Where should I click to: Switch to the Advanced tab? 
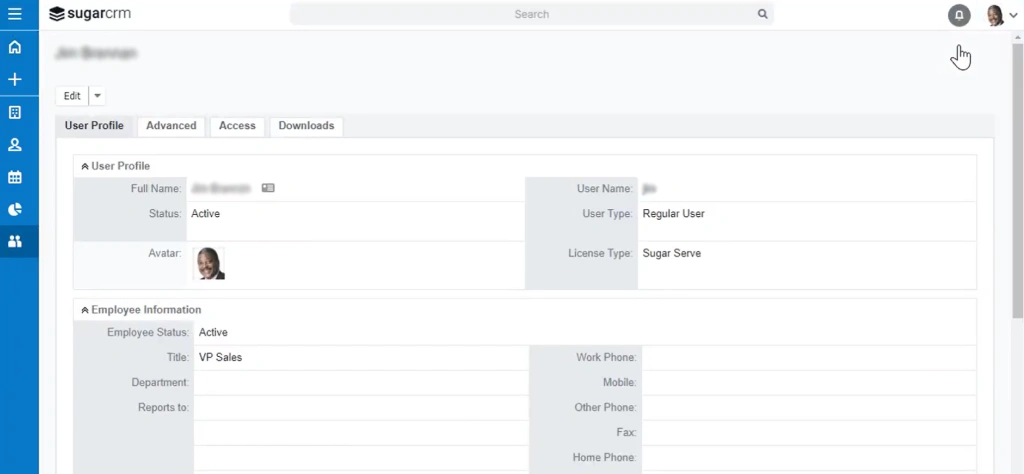[x=171, y=126]
